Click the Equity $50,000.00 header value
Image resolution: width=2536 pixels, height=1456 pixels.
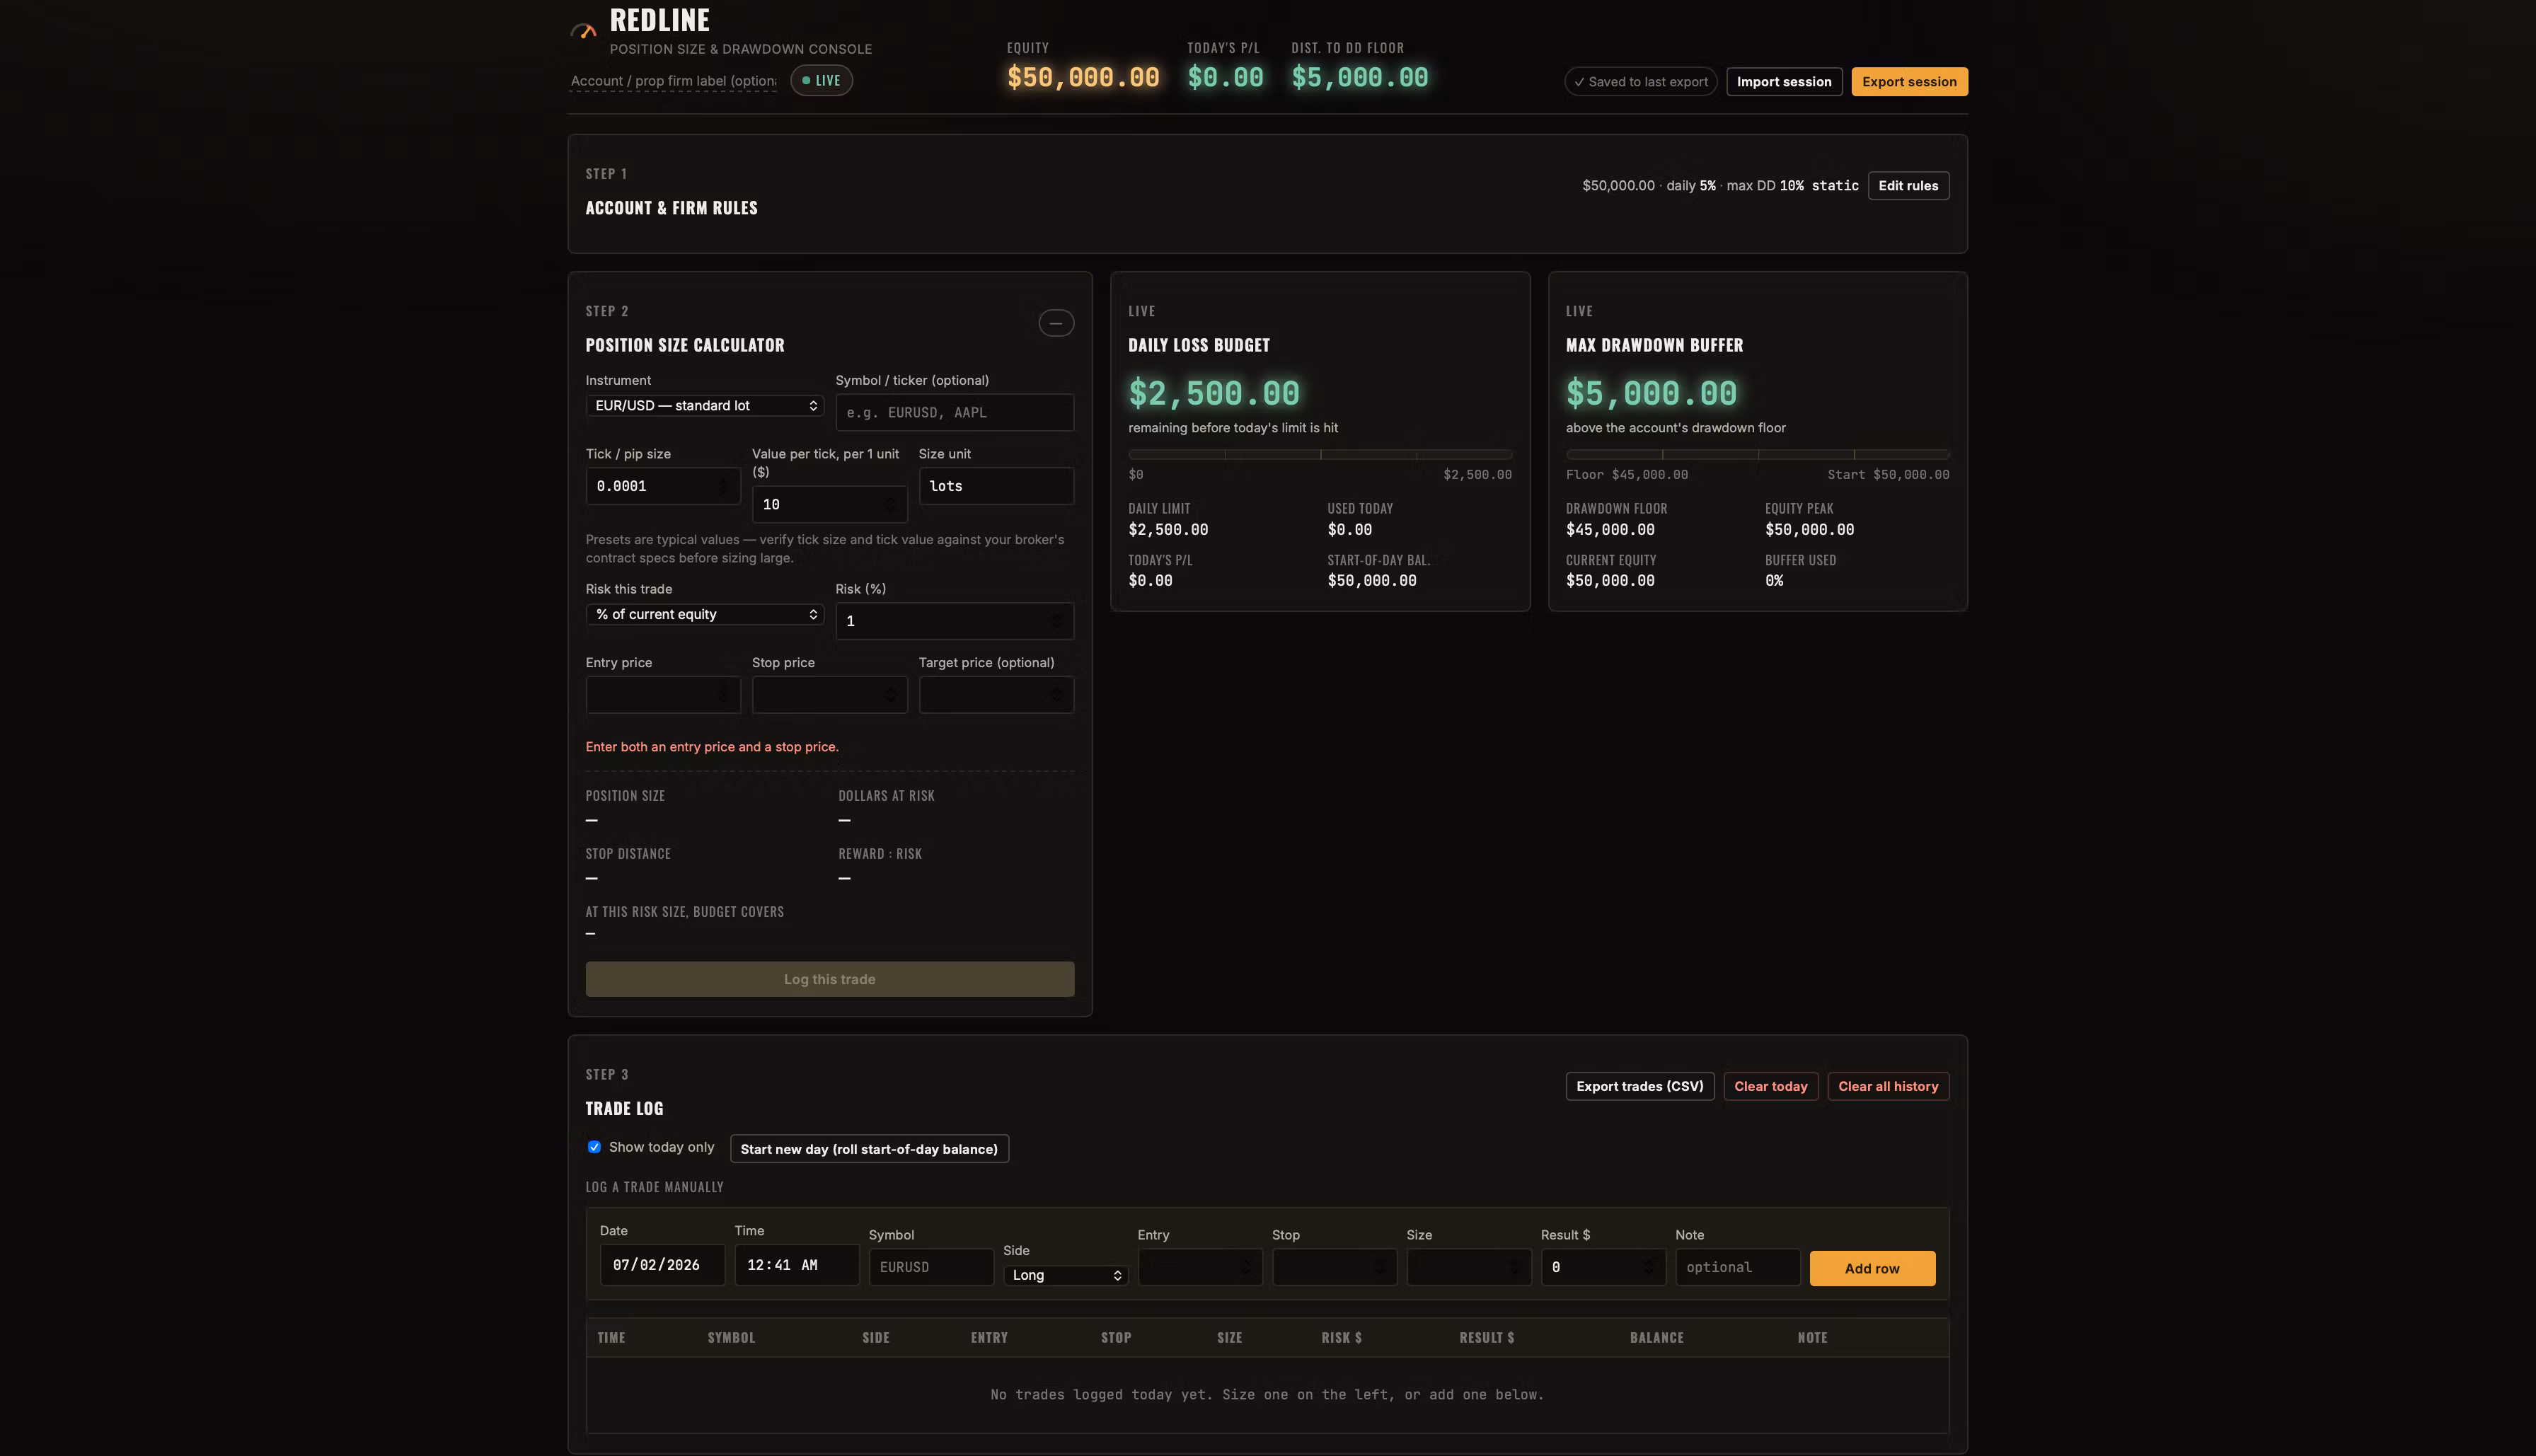click(x=1083, y=77)
